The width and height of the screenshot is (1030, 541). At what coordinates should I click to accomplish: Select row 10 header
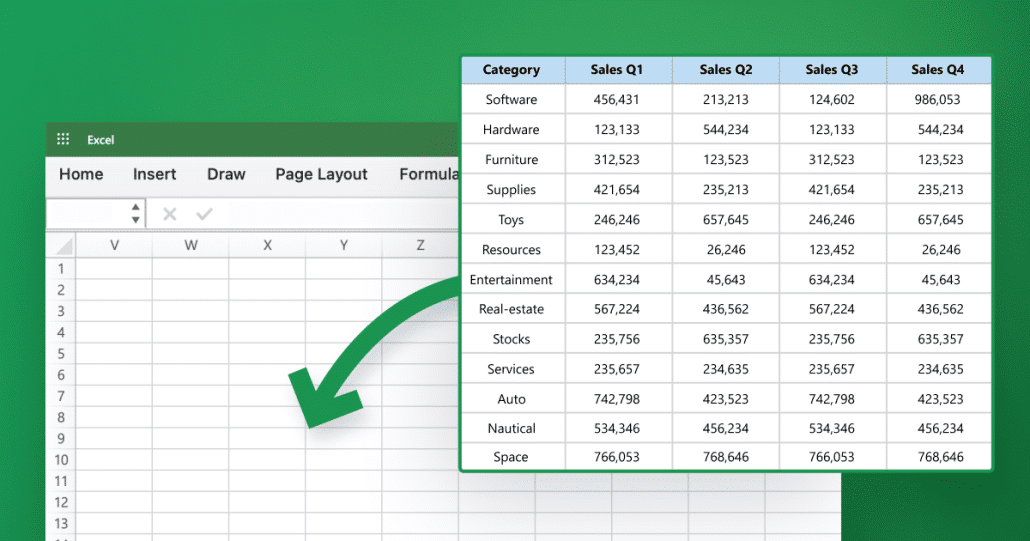click(61, 460)
